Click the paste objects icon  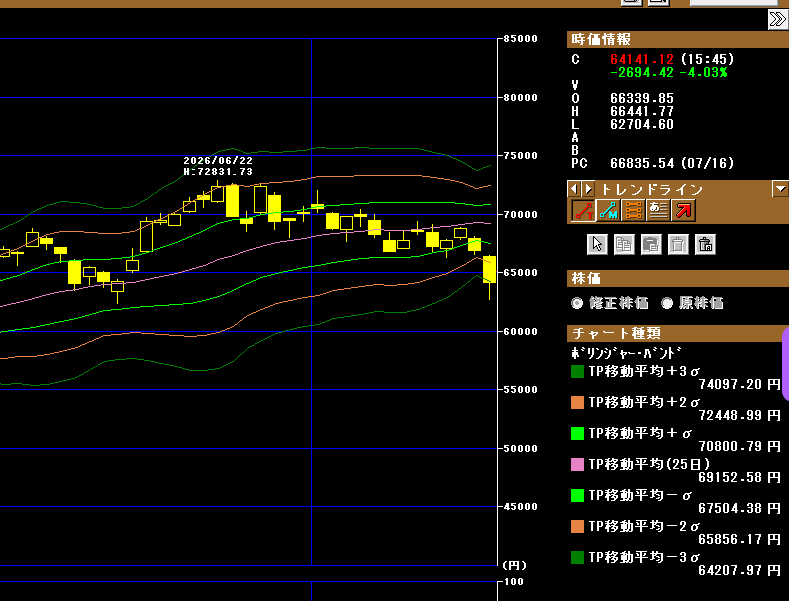[x=651, y=245]
